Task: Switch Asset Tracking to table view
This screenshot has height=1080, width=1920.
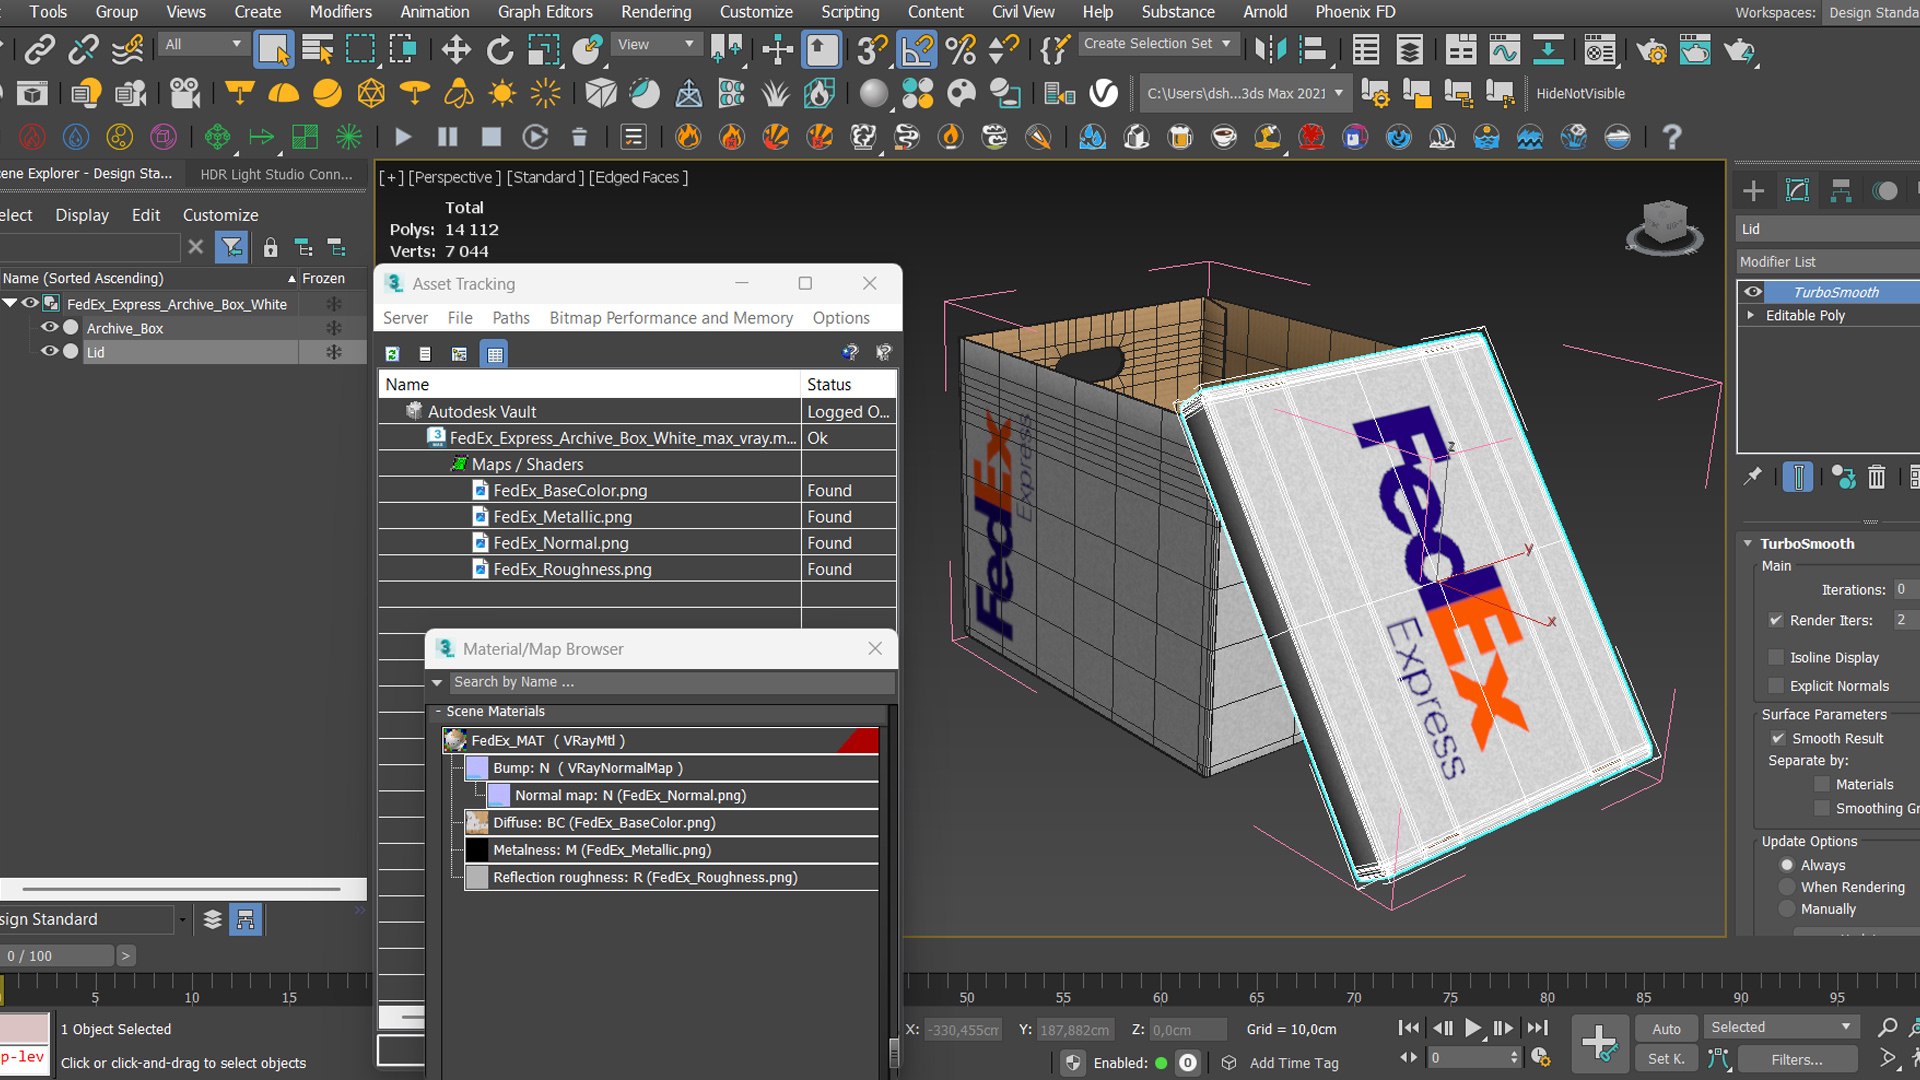Action: click(x=495, y=354)
